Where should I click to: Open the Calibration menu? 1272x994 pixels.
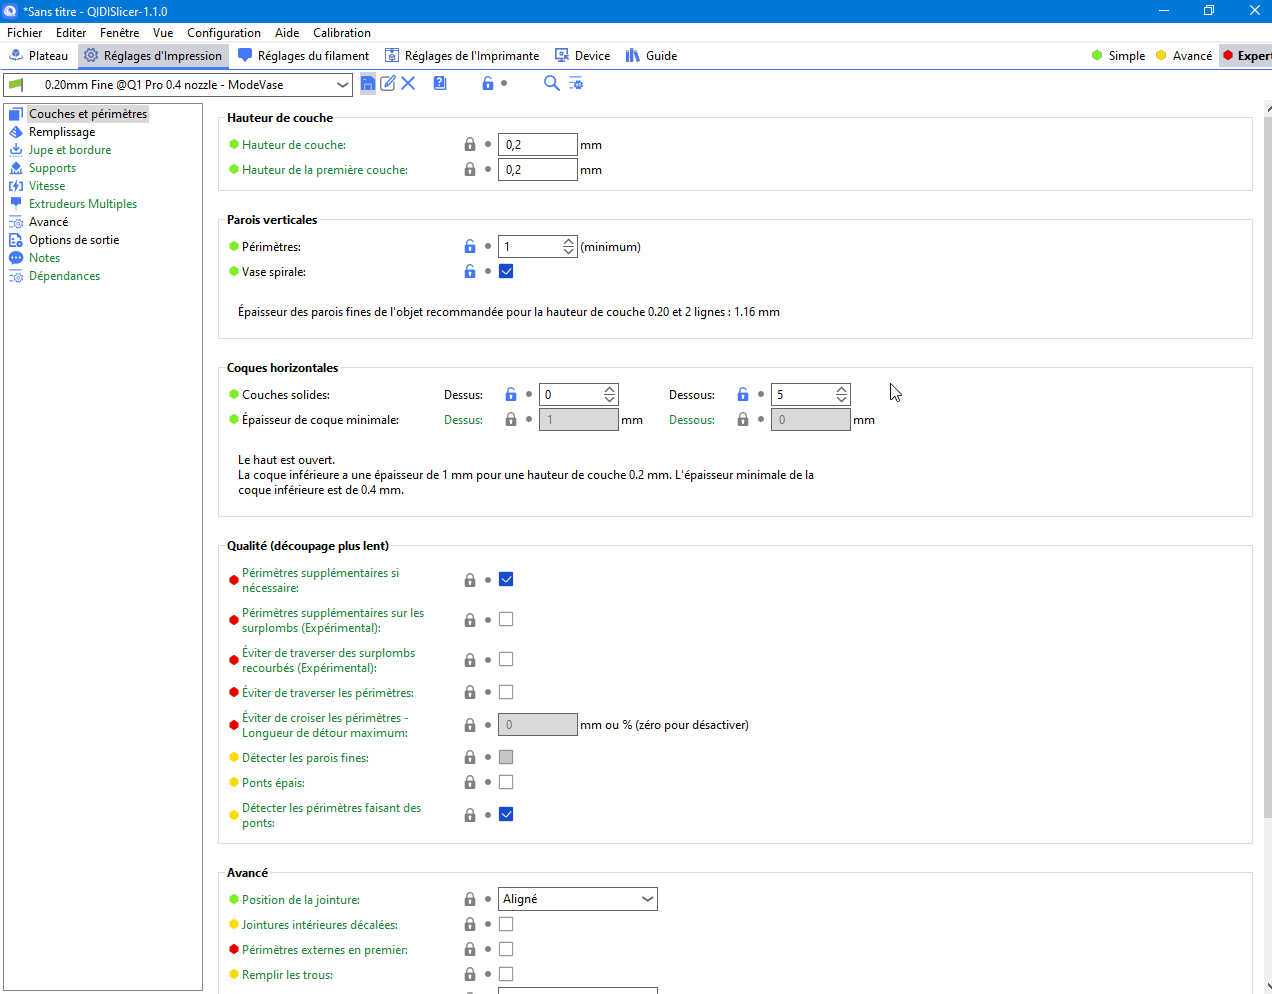342,33
